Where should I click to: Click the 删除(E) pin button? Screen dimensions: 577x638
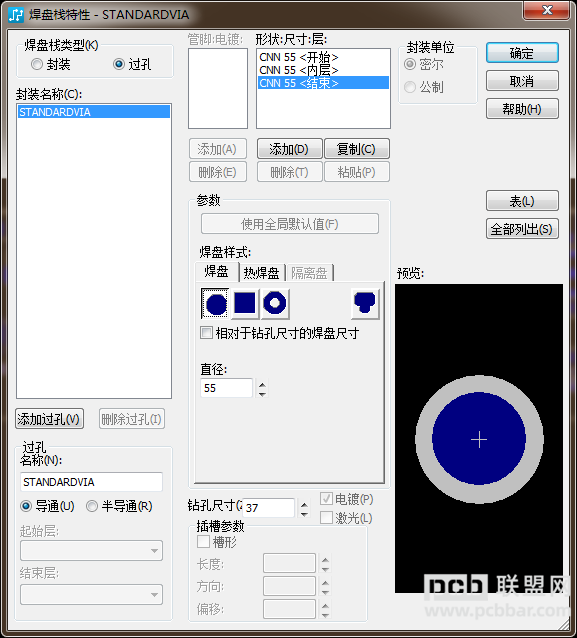point(218,172)
